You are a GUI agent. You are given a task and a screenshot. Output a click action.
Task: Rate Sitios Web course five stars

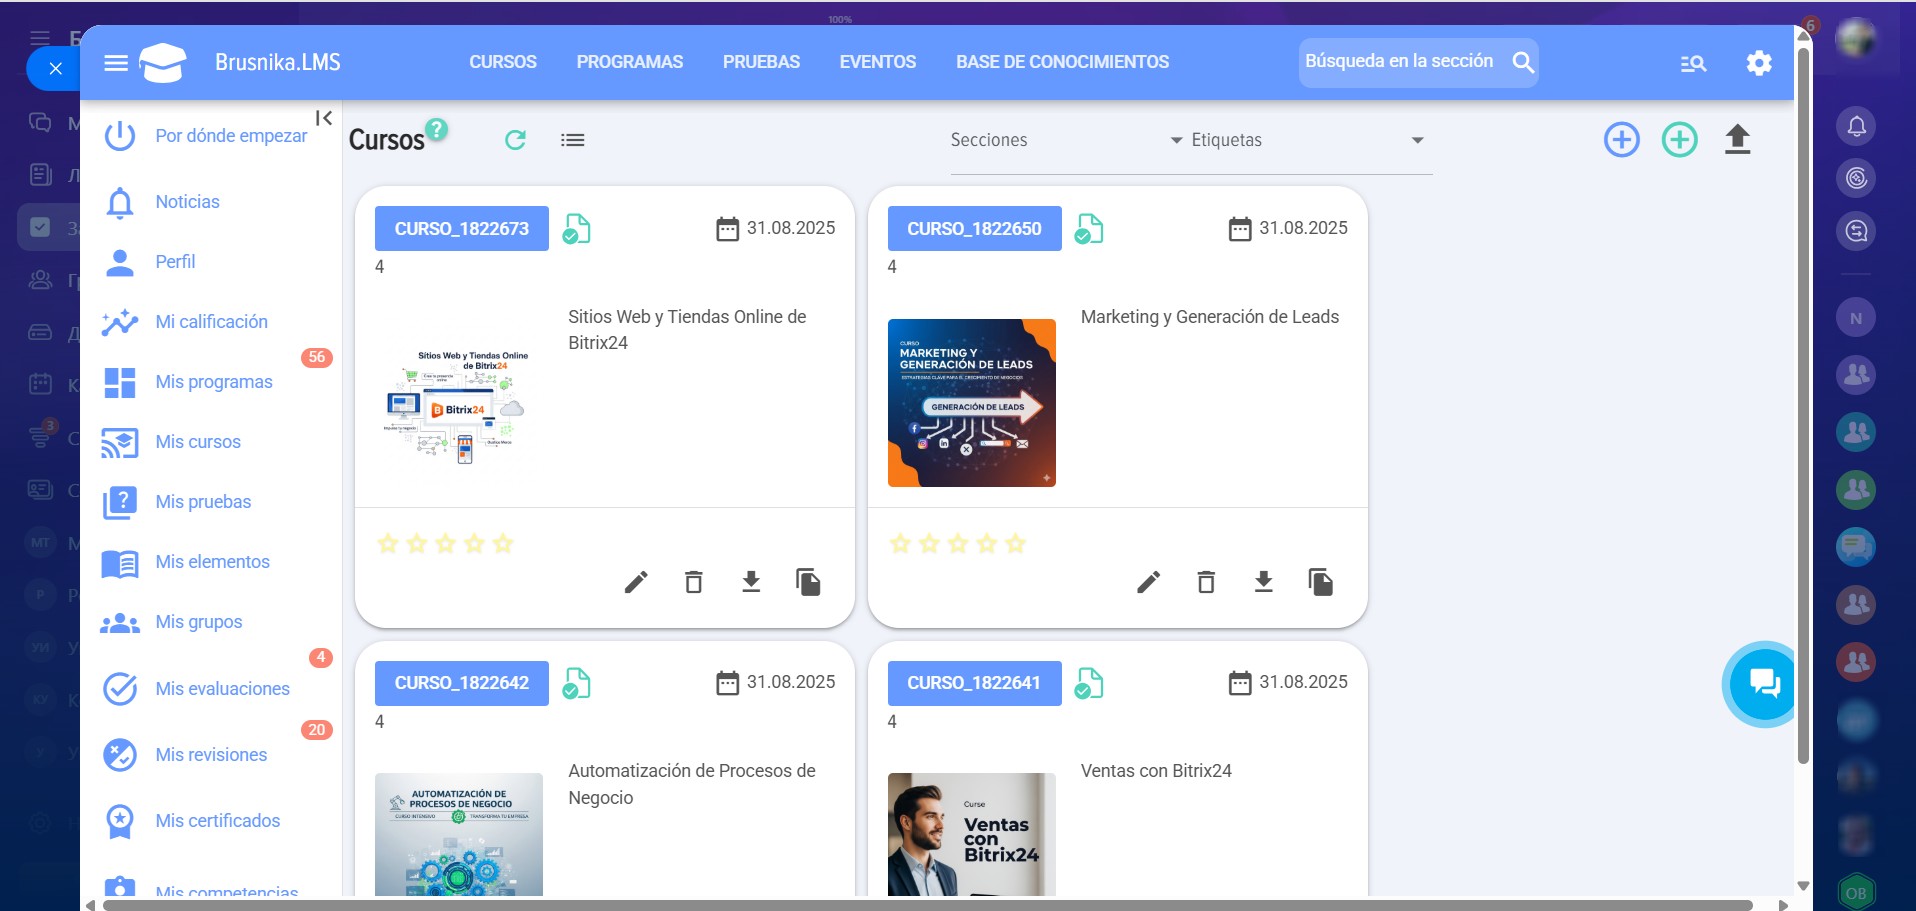[x=503, y=544]
